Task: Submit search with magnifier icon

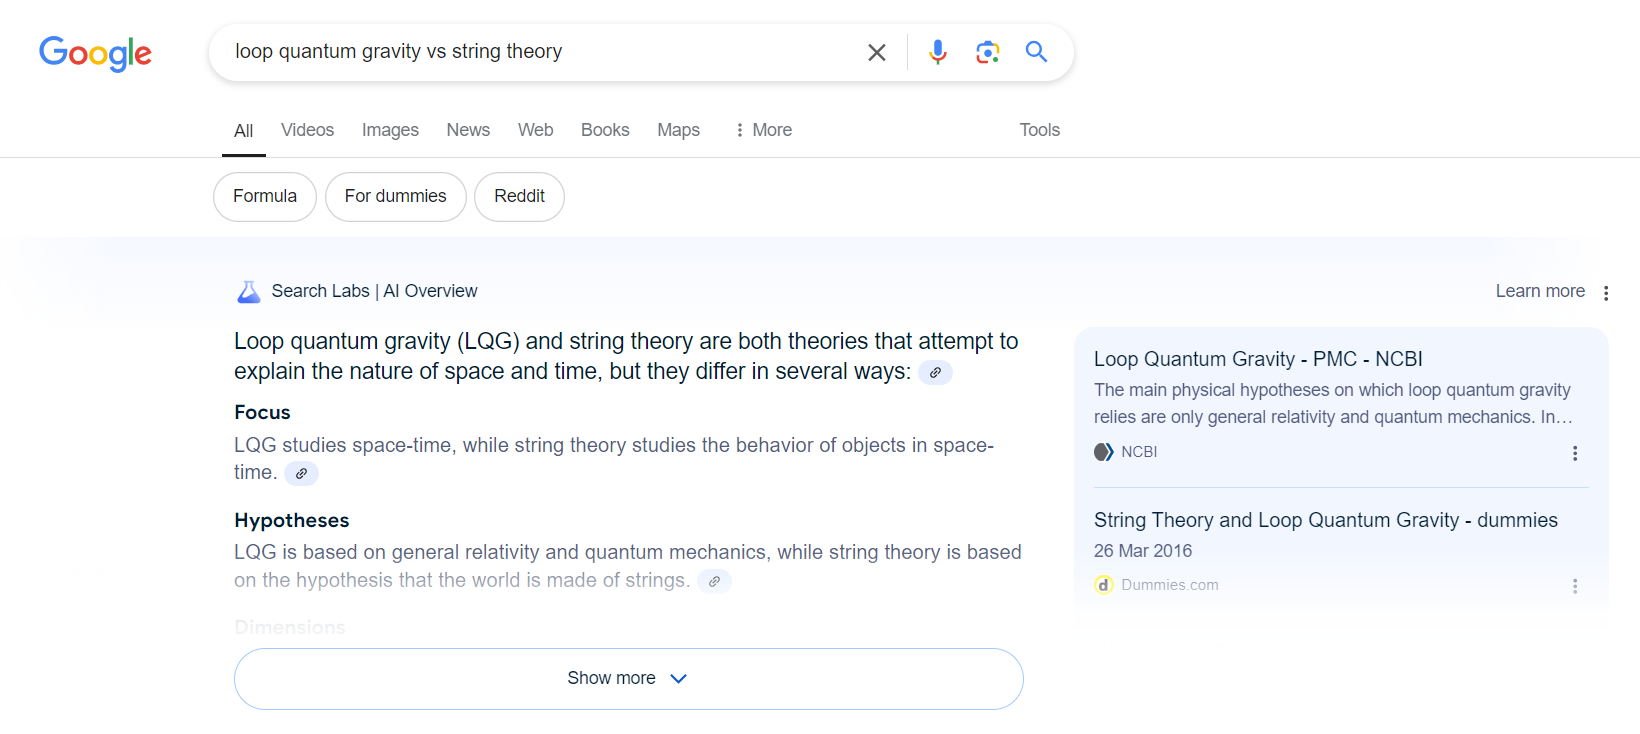Action: [x=1037, y=52]
